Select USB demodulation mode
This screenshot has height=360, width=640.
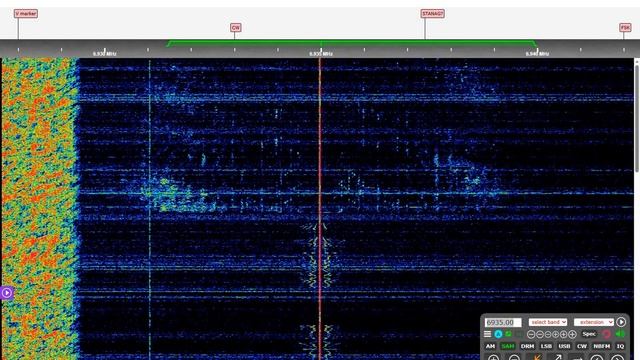coord(564,346)
